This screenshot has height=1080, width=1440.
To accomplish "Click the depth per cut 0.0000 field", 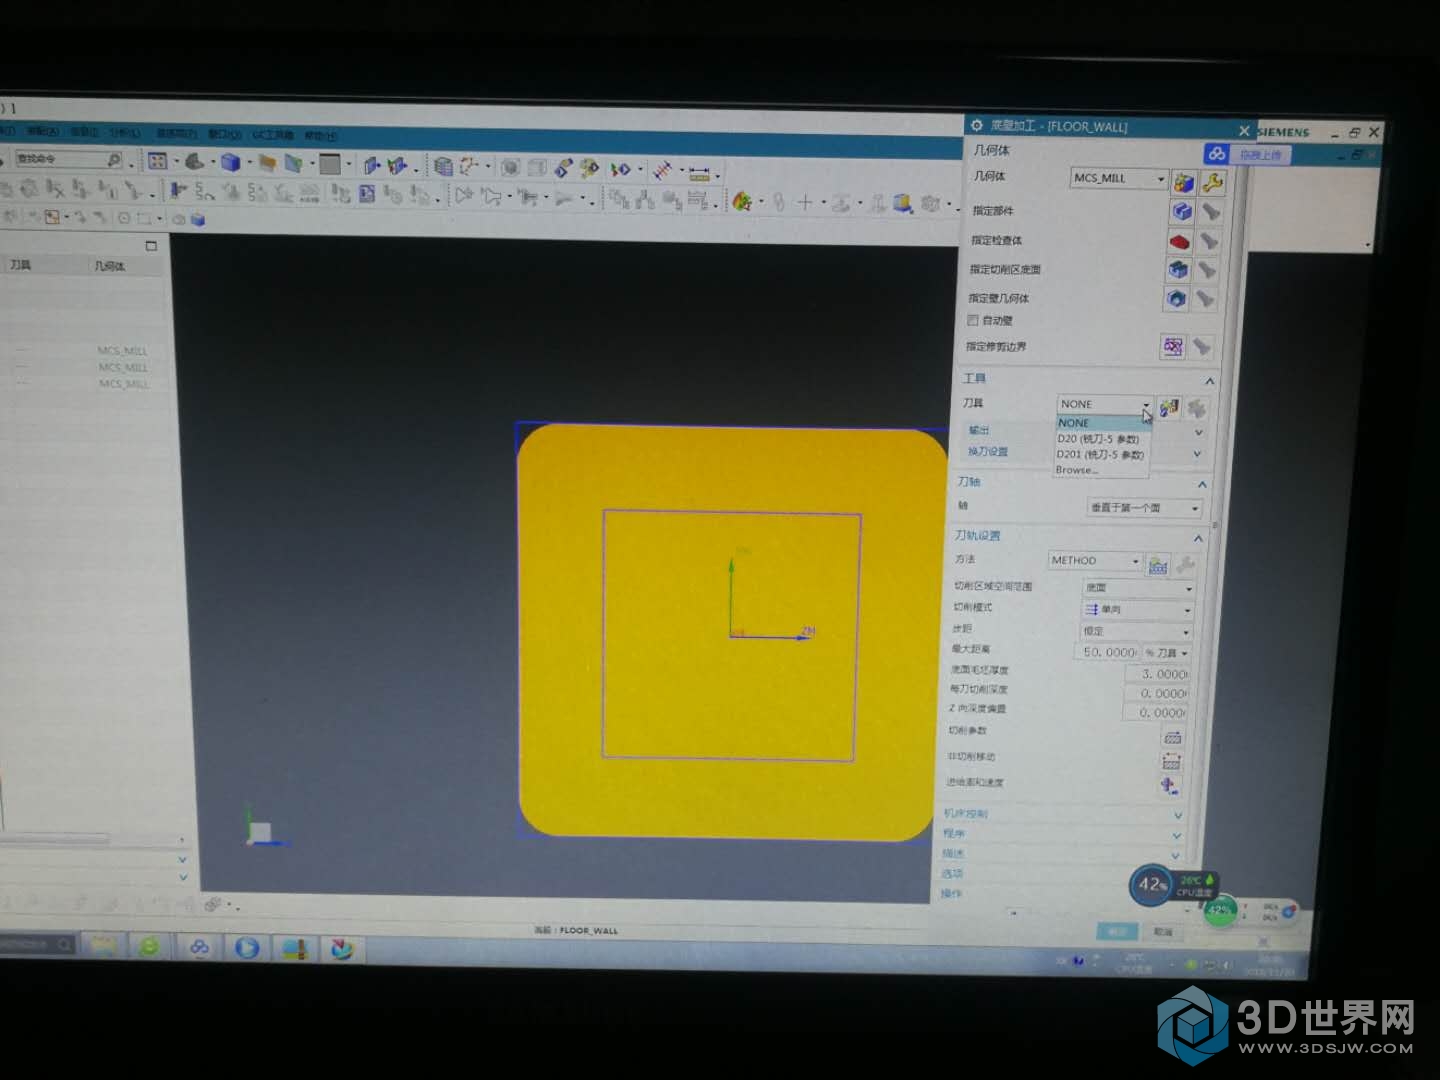I will tap(1155, 694).
